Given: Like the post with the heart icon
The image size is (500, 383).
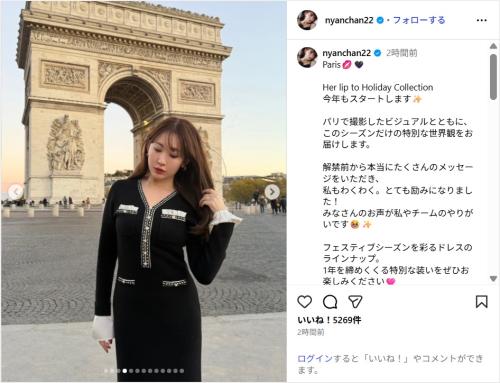Looking at the screenshot, I should point(304,302).
